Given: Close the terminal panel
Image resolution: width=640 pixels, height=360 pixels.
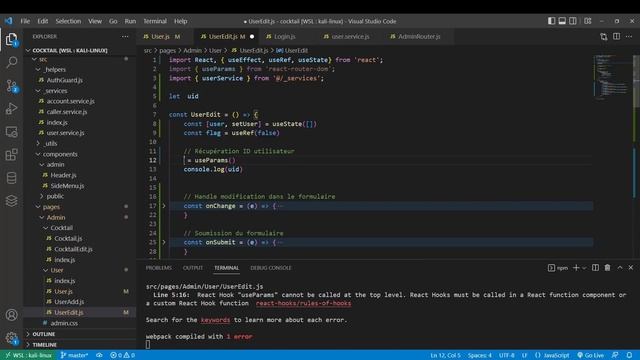Looking at the screenshot, I should (631, 268).
